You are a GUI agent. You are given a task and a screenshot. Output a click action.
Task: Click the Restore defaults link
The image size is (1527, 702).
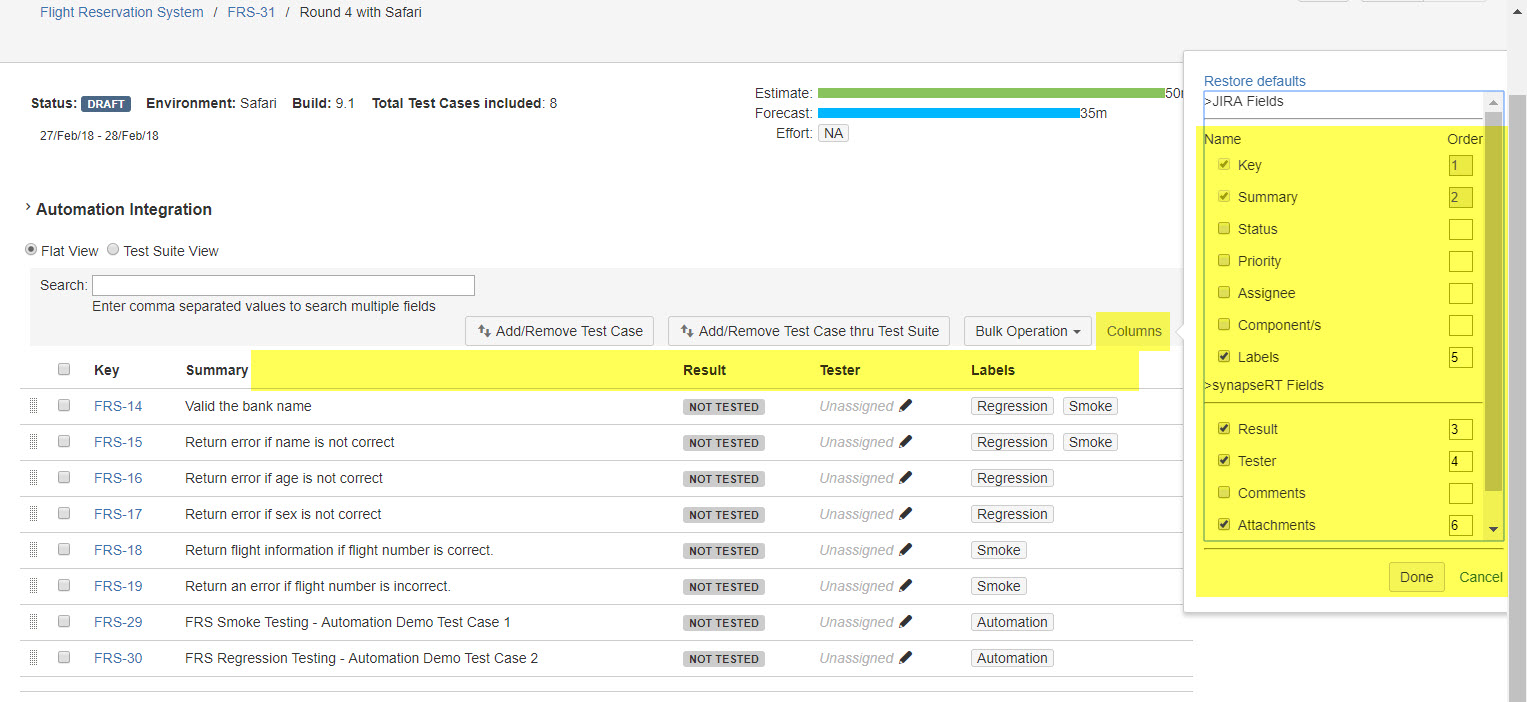tap(1254, 81)
